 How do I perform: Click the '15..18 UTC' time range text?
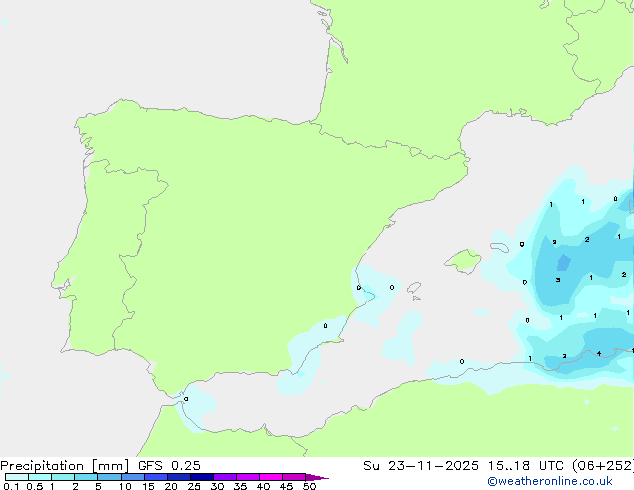click(525, 466)
